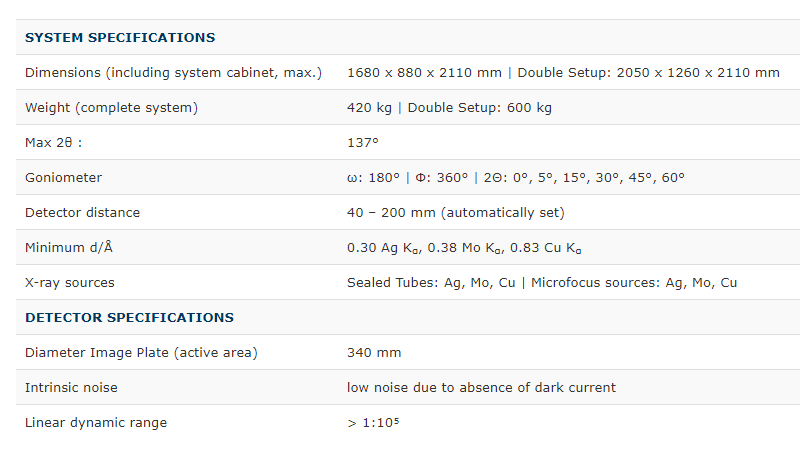Click the 420 kg Double Setup value

coord(449,108)
